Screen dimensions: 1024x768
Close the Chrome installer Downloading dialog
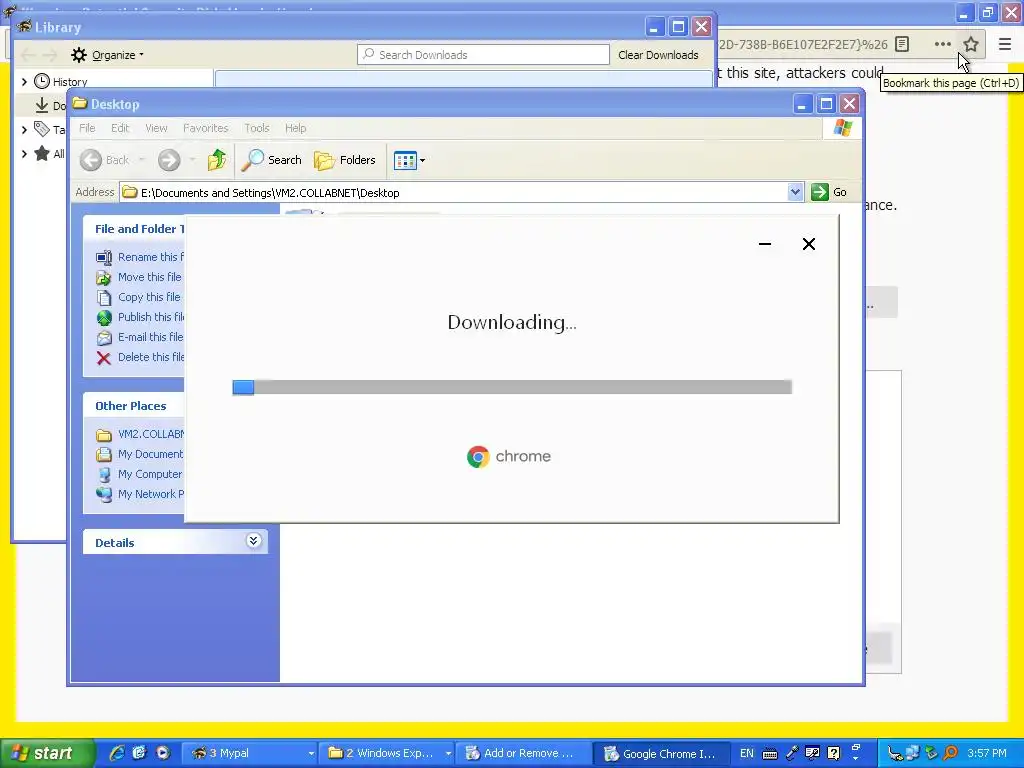point(808,244)
